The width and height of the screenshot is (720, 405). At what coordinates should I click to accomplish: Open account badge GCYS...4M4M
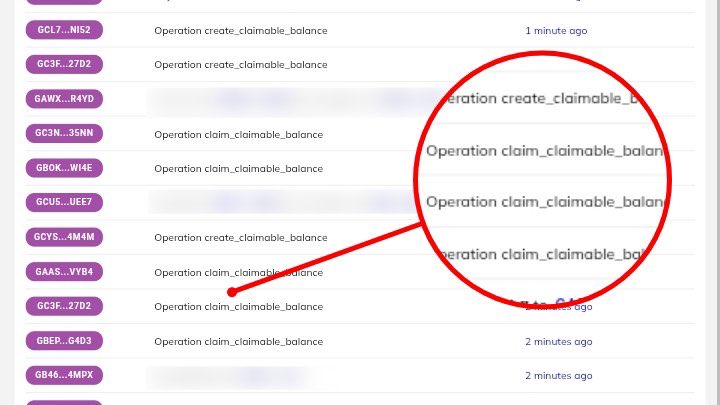[64, 237]
